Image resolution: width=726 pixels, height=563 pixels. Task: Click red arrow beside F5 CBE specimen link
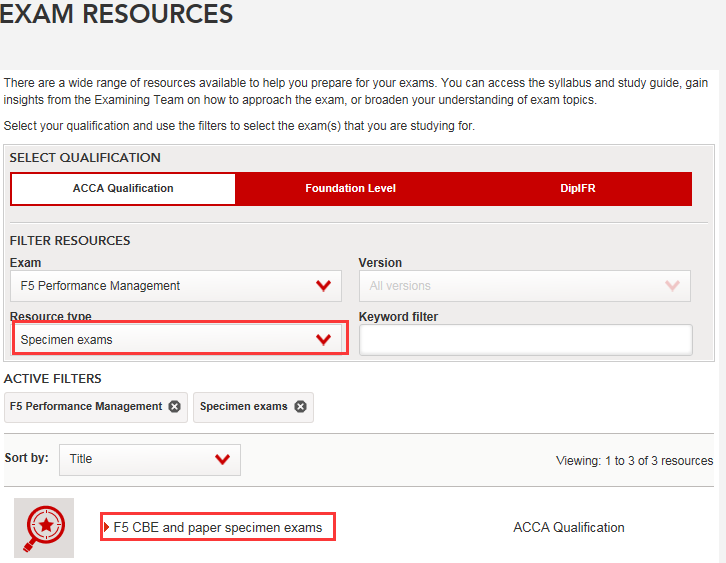(107, 527)
